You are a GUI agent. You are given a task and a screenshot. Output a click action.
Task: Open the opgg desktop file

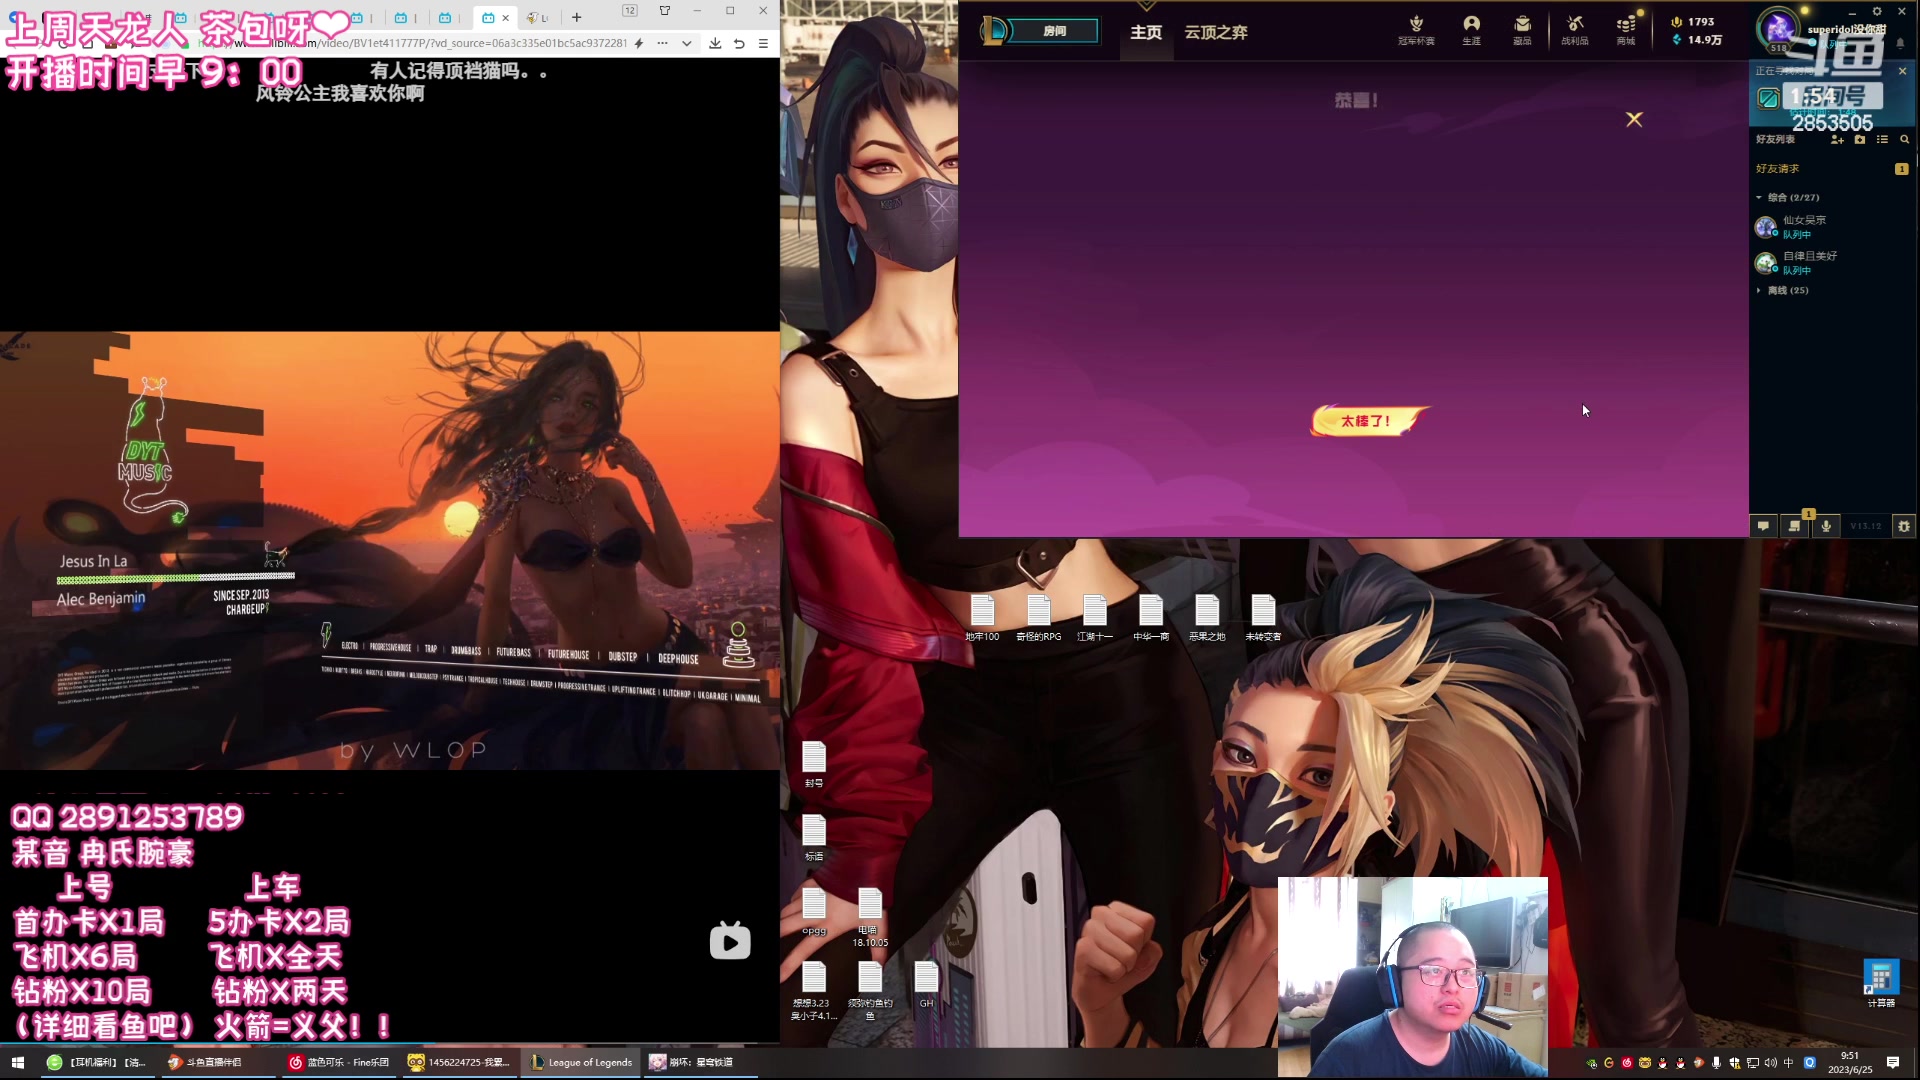click(x=814, y=911)
